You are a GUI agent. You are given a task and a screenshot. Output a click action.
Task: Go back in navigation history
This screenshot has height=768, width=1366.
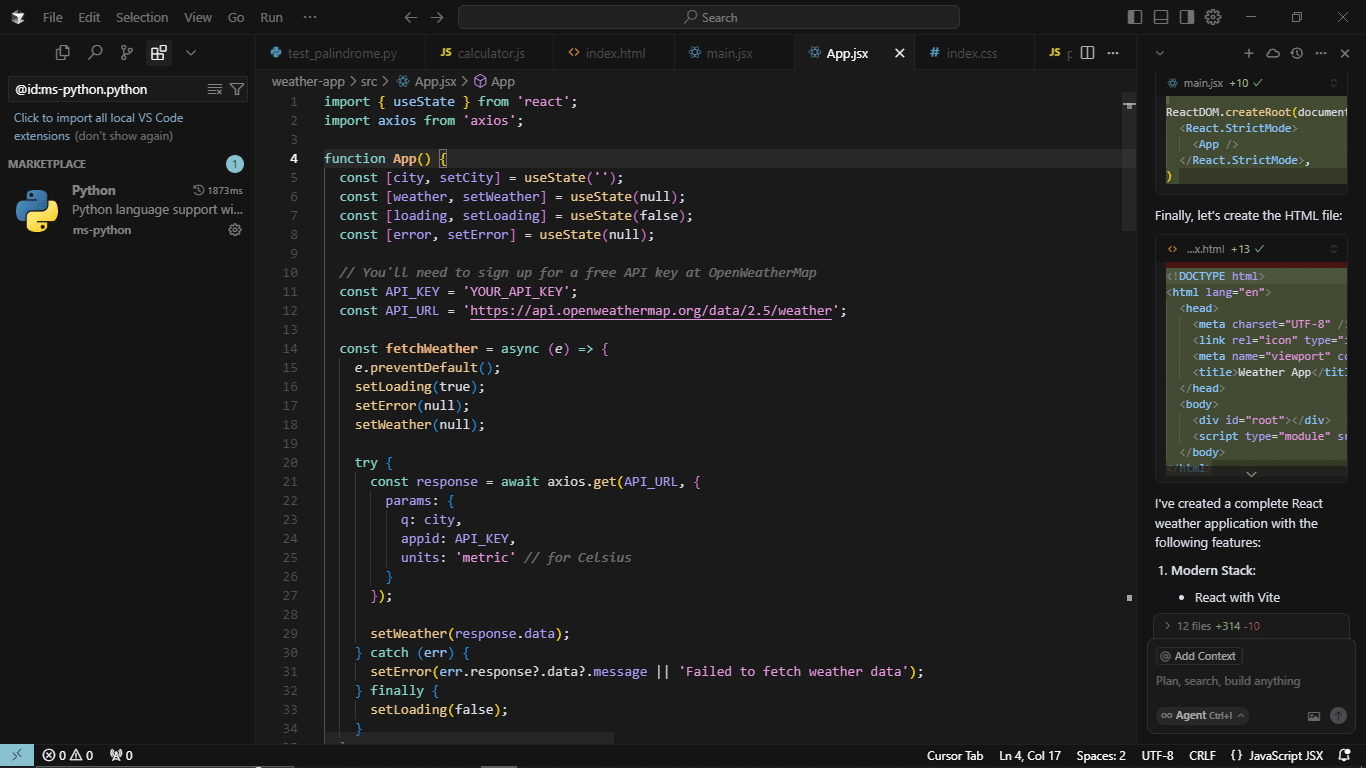click(411, 17)
